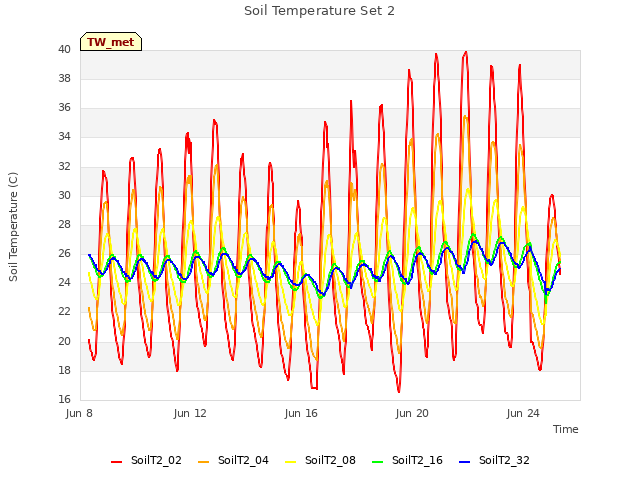Click the Soil Temperature (C) axis label

coord(13,227)
